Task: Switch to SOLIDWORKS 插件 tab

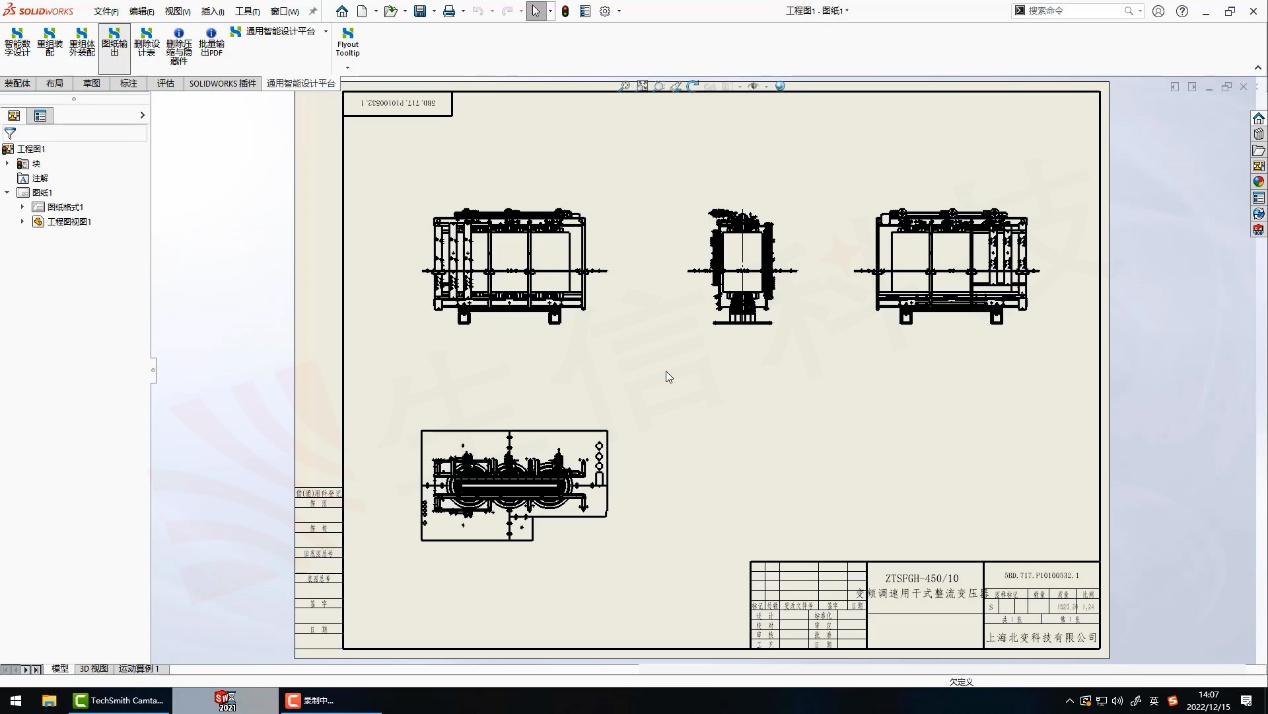Action: [x=223, y=84]
